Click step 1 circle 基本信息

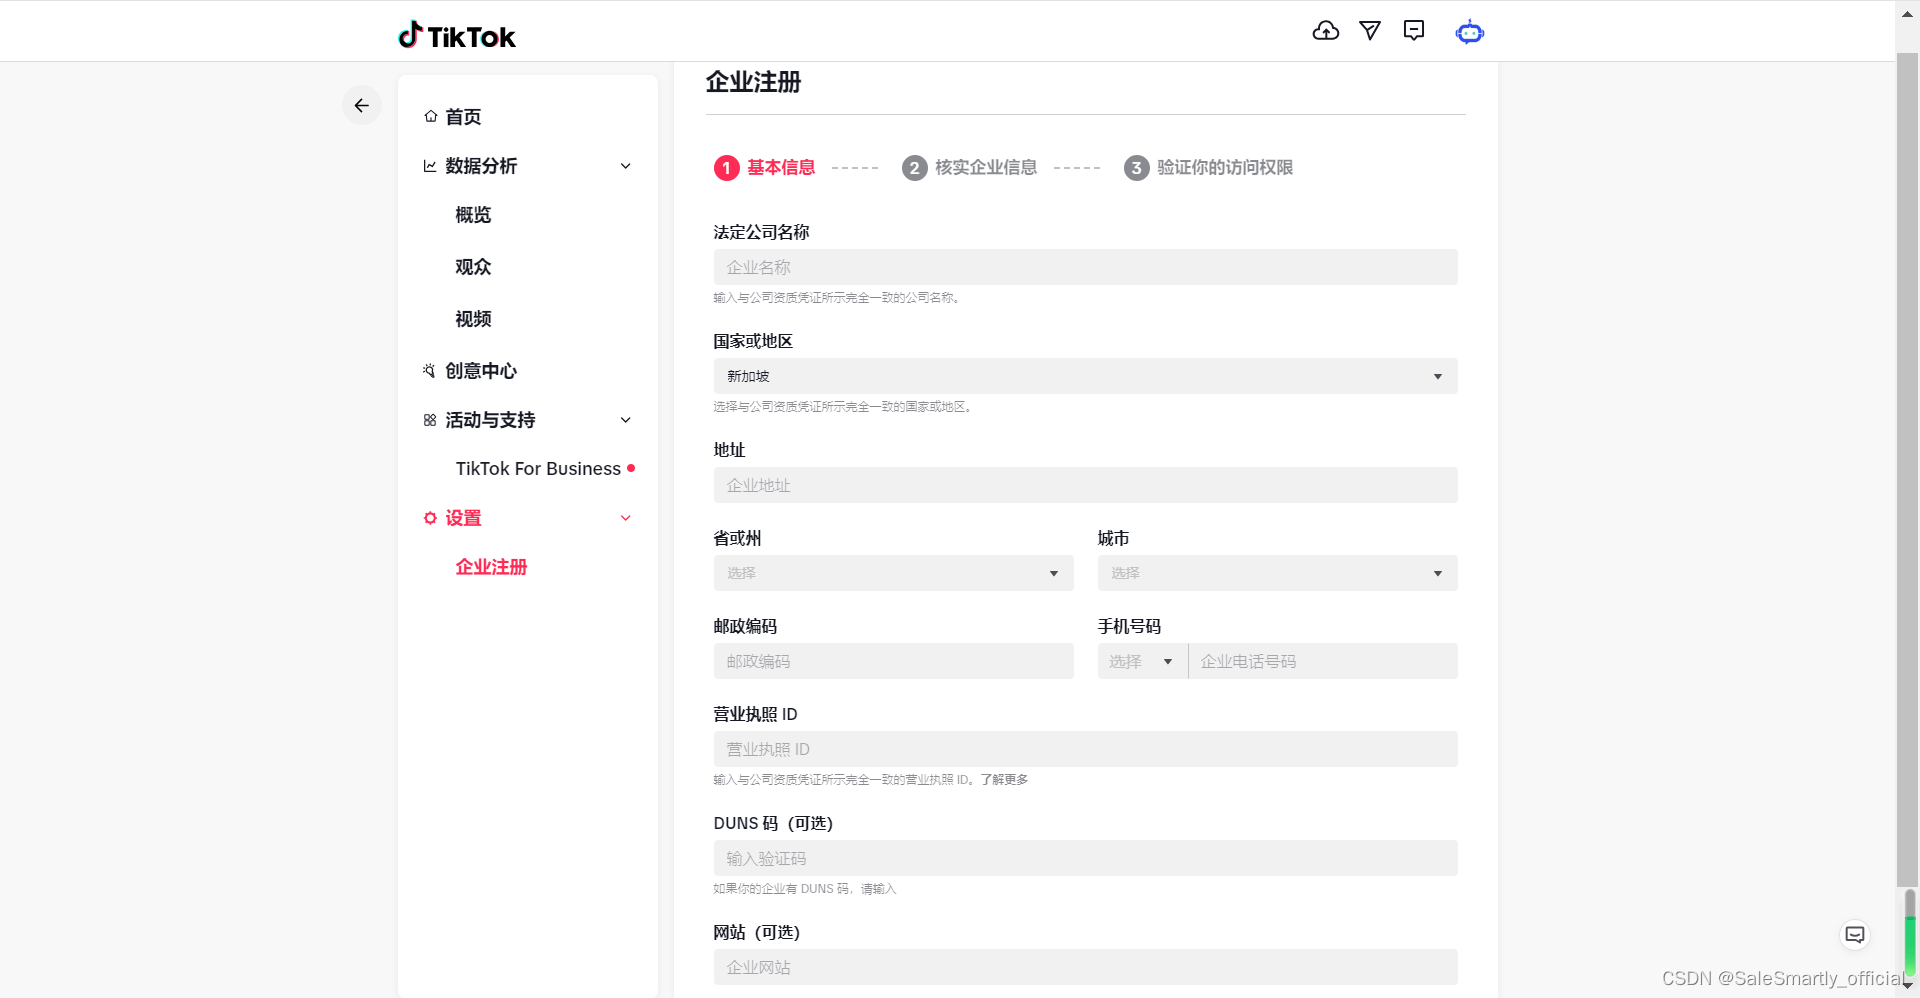tap(727, 168)
